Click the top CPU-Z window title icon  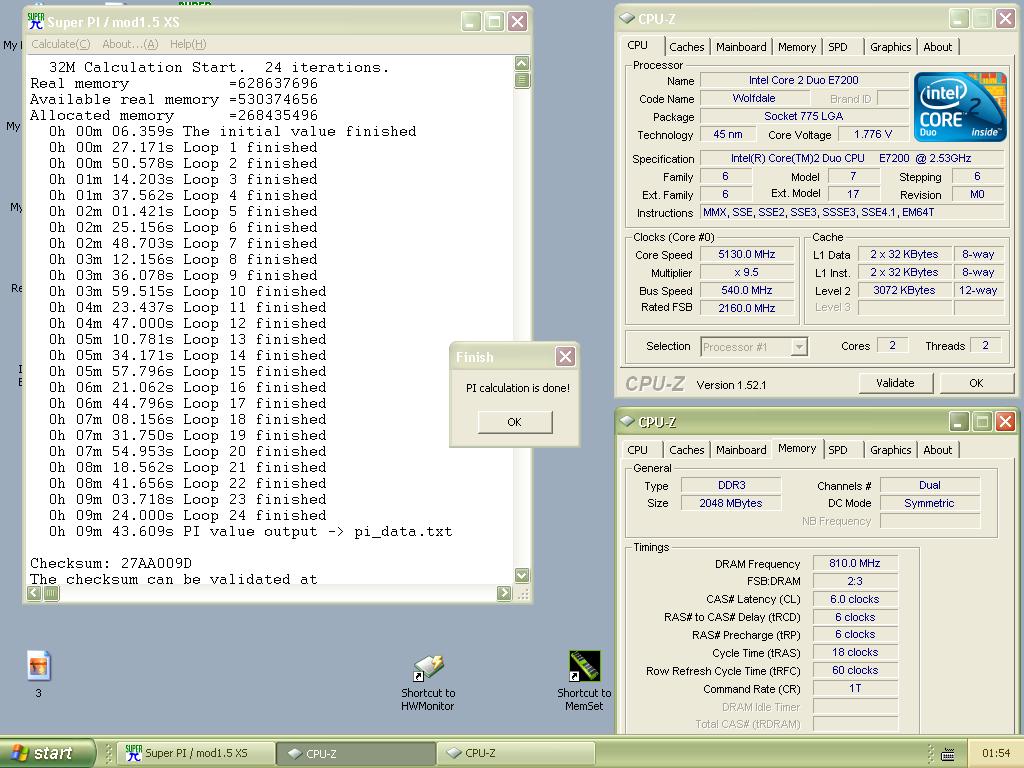(628, 18)
